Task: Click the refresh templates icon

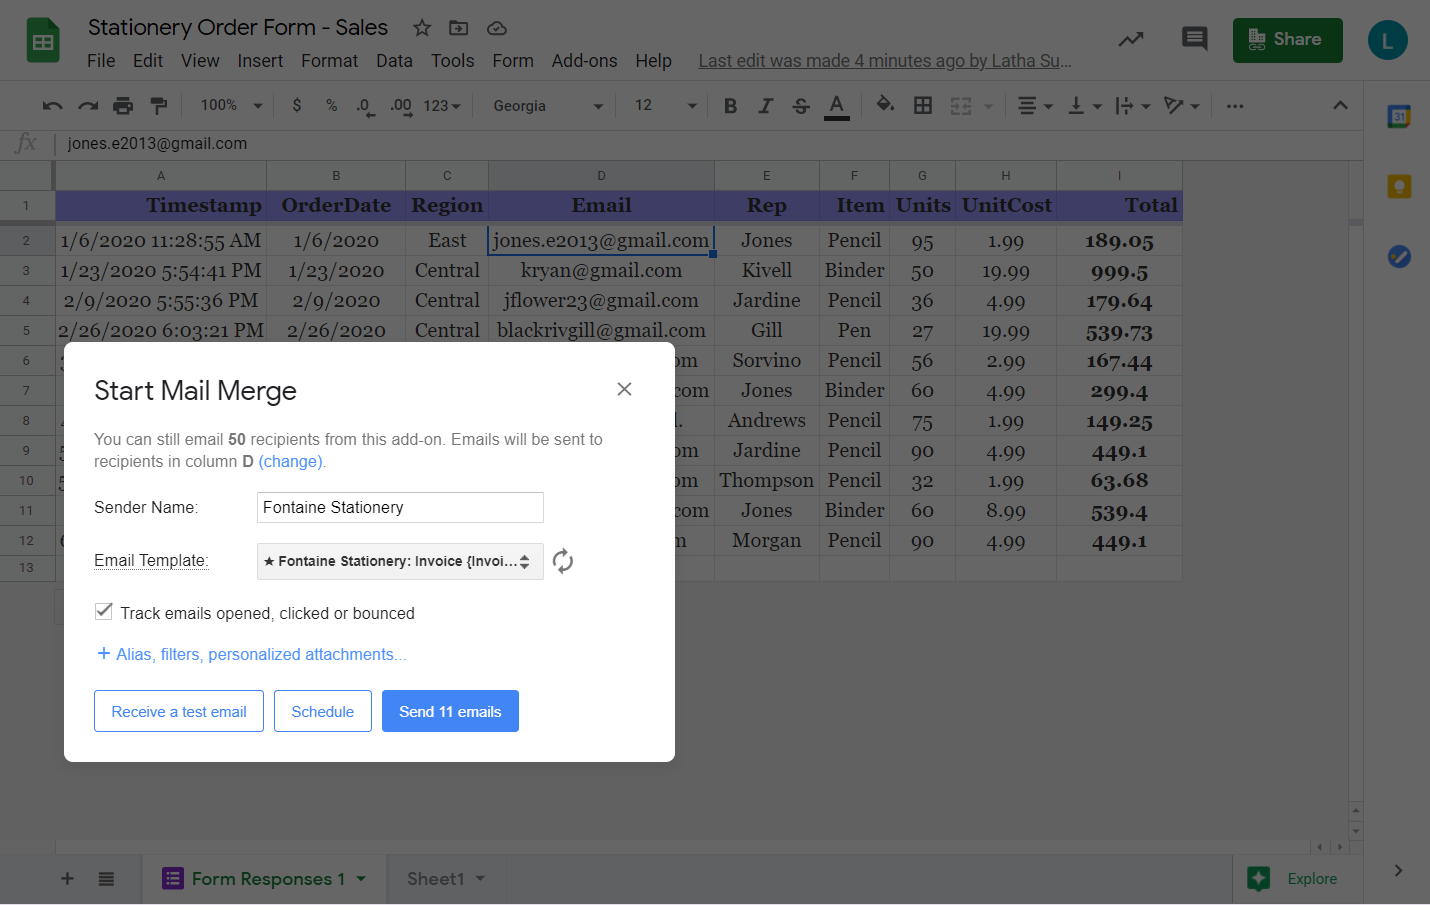Action: click(563, 561)
